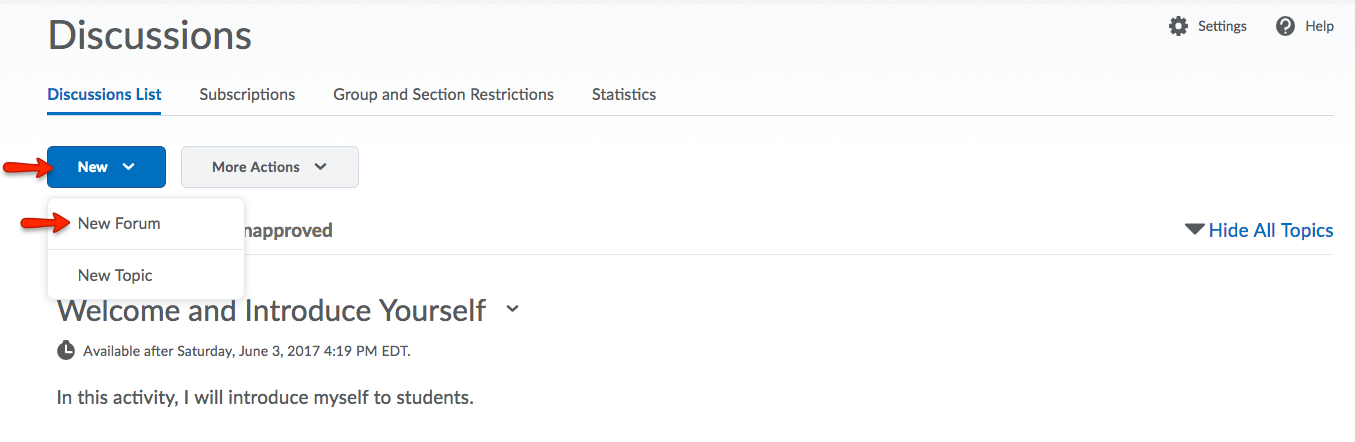Click the clock availability icon

66,350
